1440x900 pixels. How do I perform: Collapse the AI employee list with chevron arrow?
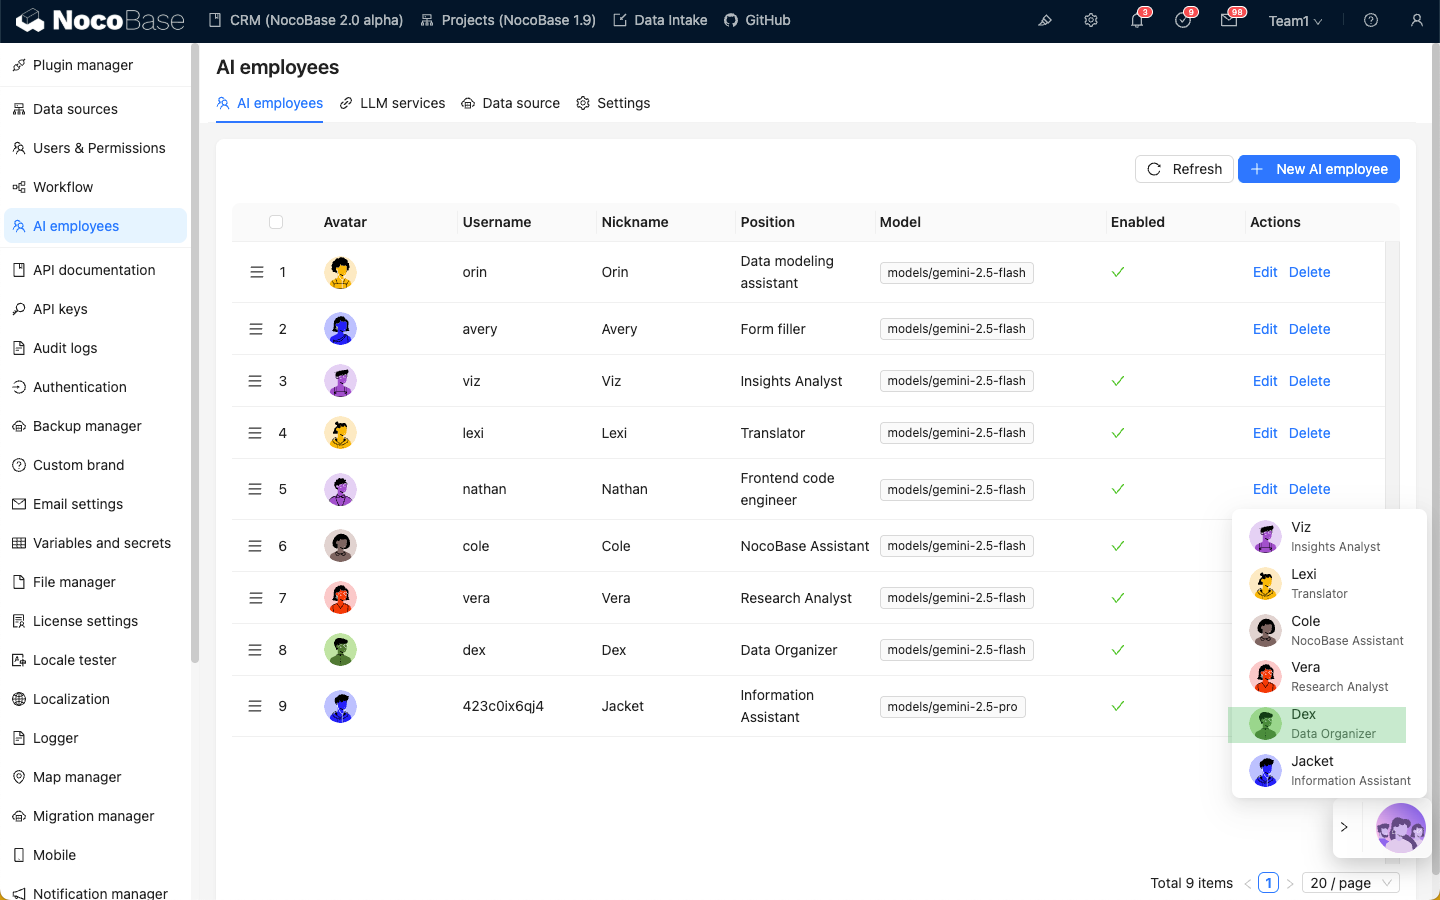click(1344, 828)
